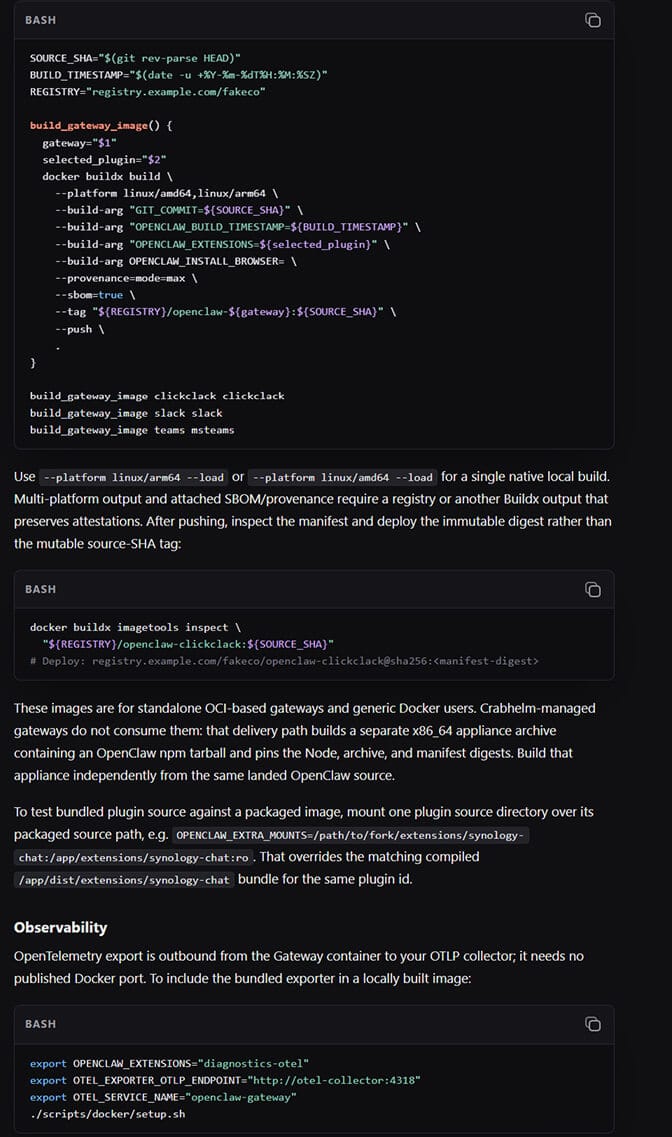The height and width of the screenshot is (1137, 672).
Task: Click "build_gateway_image teams msteams" line
Action: coord(132,430)
